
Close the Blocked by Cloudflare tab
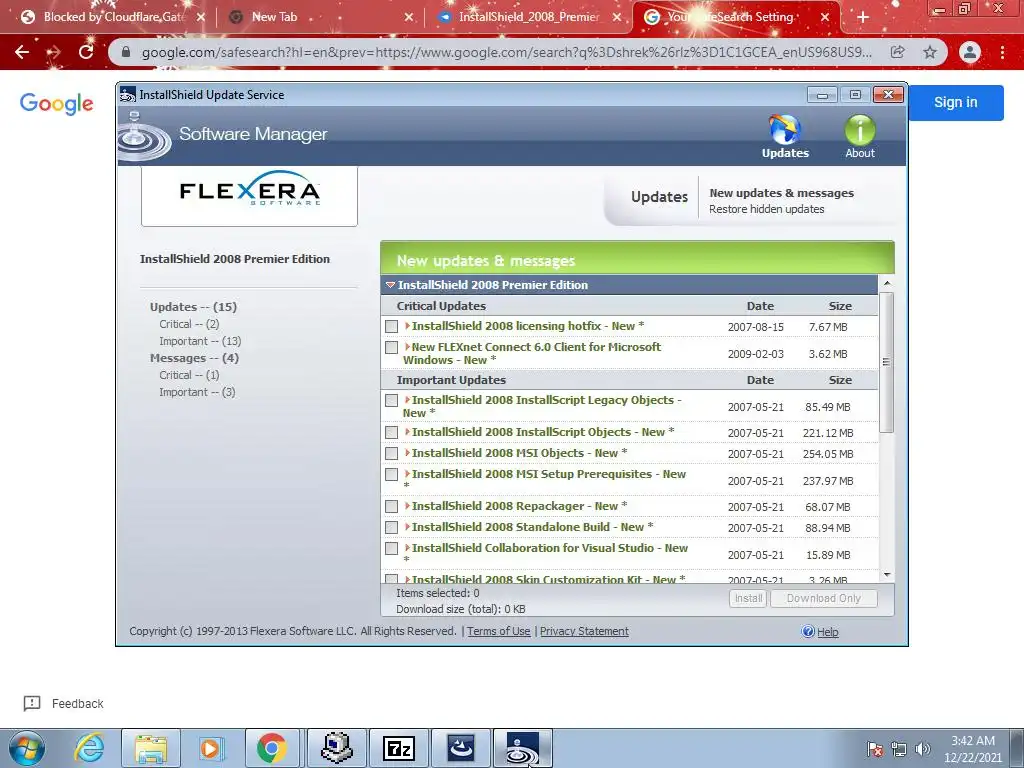pyautogui.click(x=200, y=18)
